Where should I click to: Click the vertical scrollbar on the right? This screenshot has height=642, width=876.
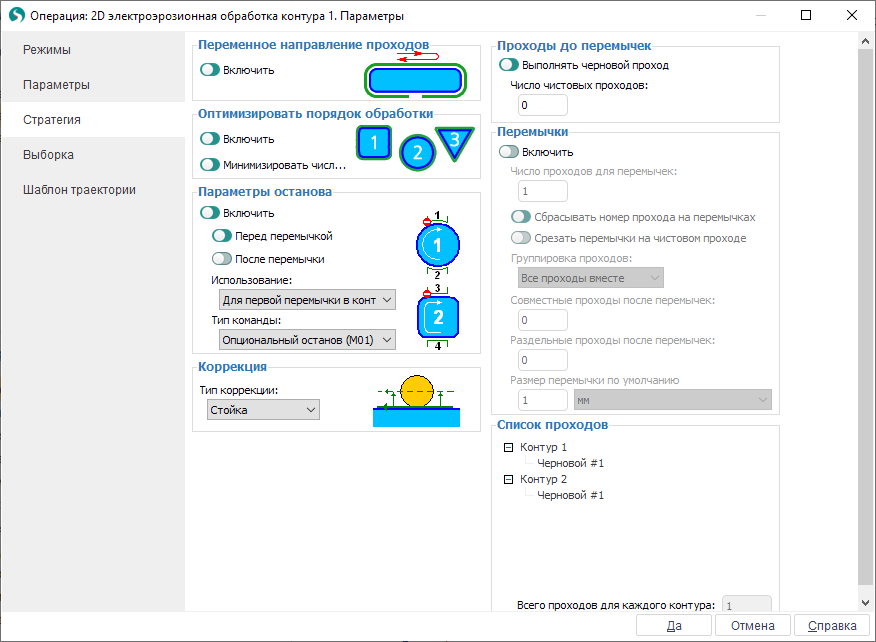[866, 320]
